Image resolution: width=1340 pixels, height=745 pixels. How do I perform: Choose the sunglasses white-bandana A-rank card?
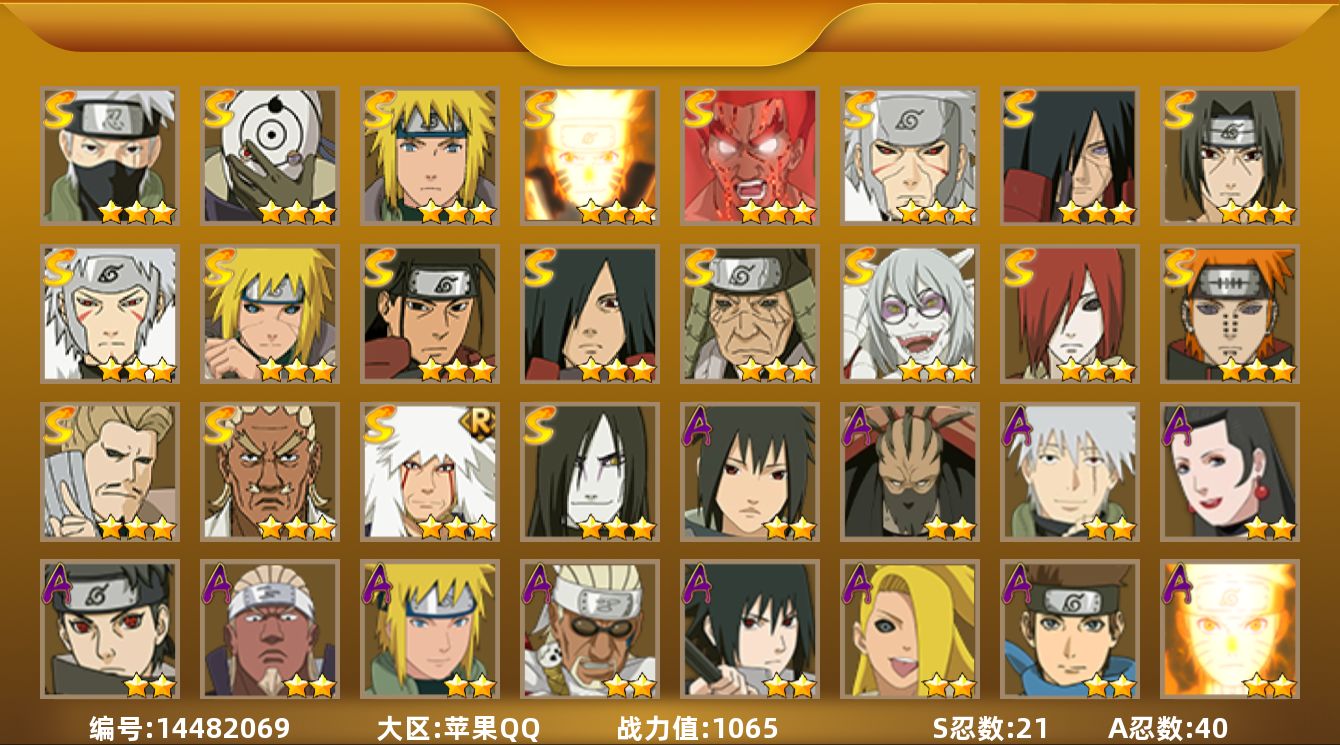click(x=589, y=629)
